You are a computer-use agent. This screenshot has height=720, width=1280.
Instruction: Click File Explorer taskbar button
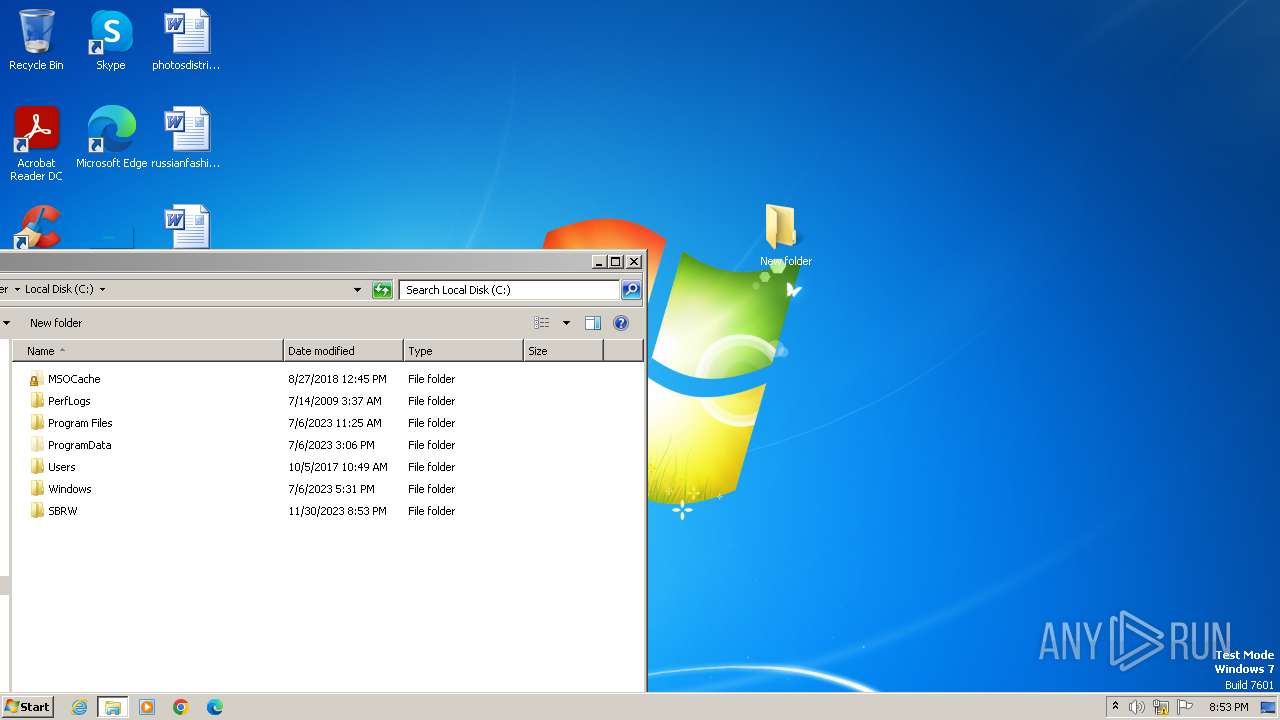113,707
